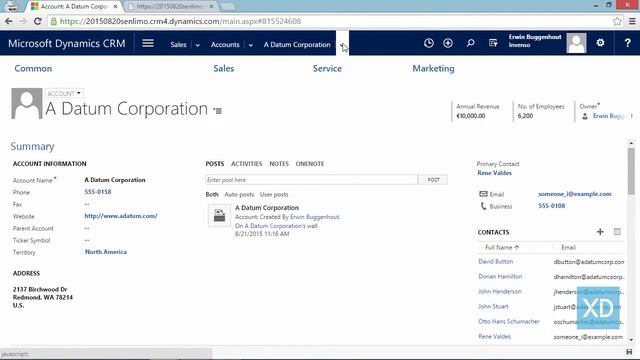This screenshot has width=640, height=360.
Task: Click the Sales navigation item
Action: 178,44
